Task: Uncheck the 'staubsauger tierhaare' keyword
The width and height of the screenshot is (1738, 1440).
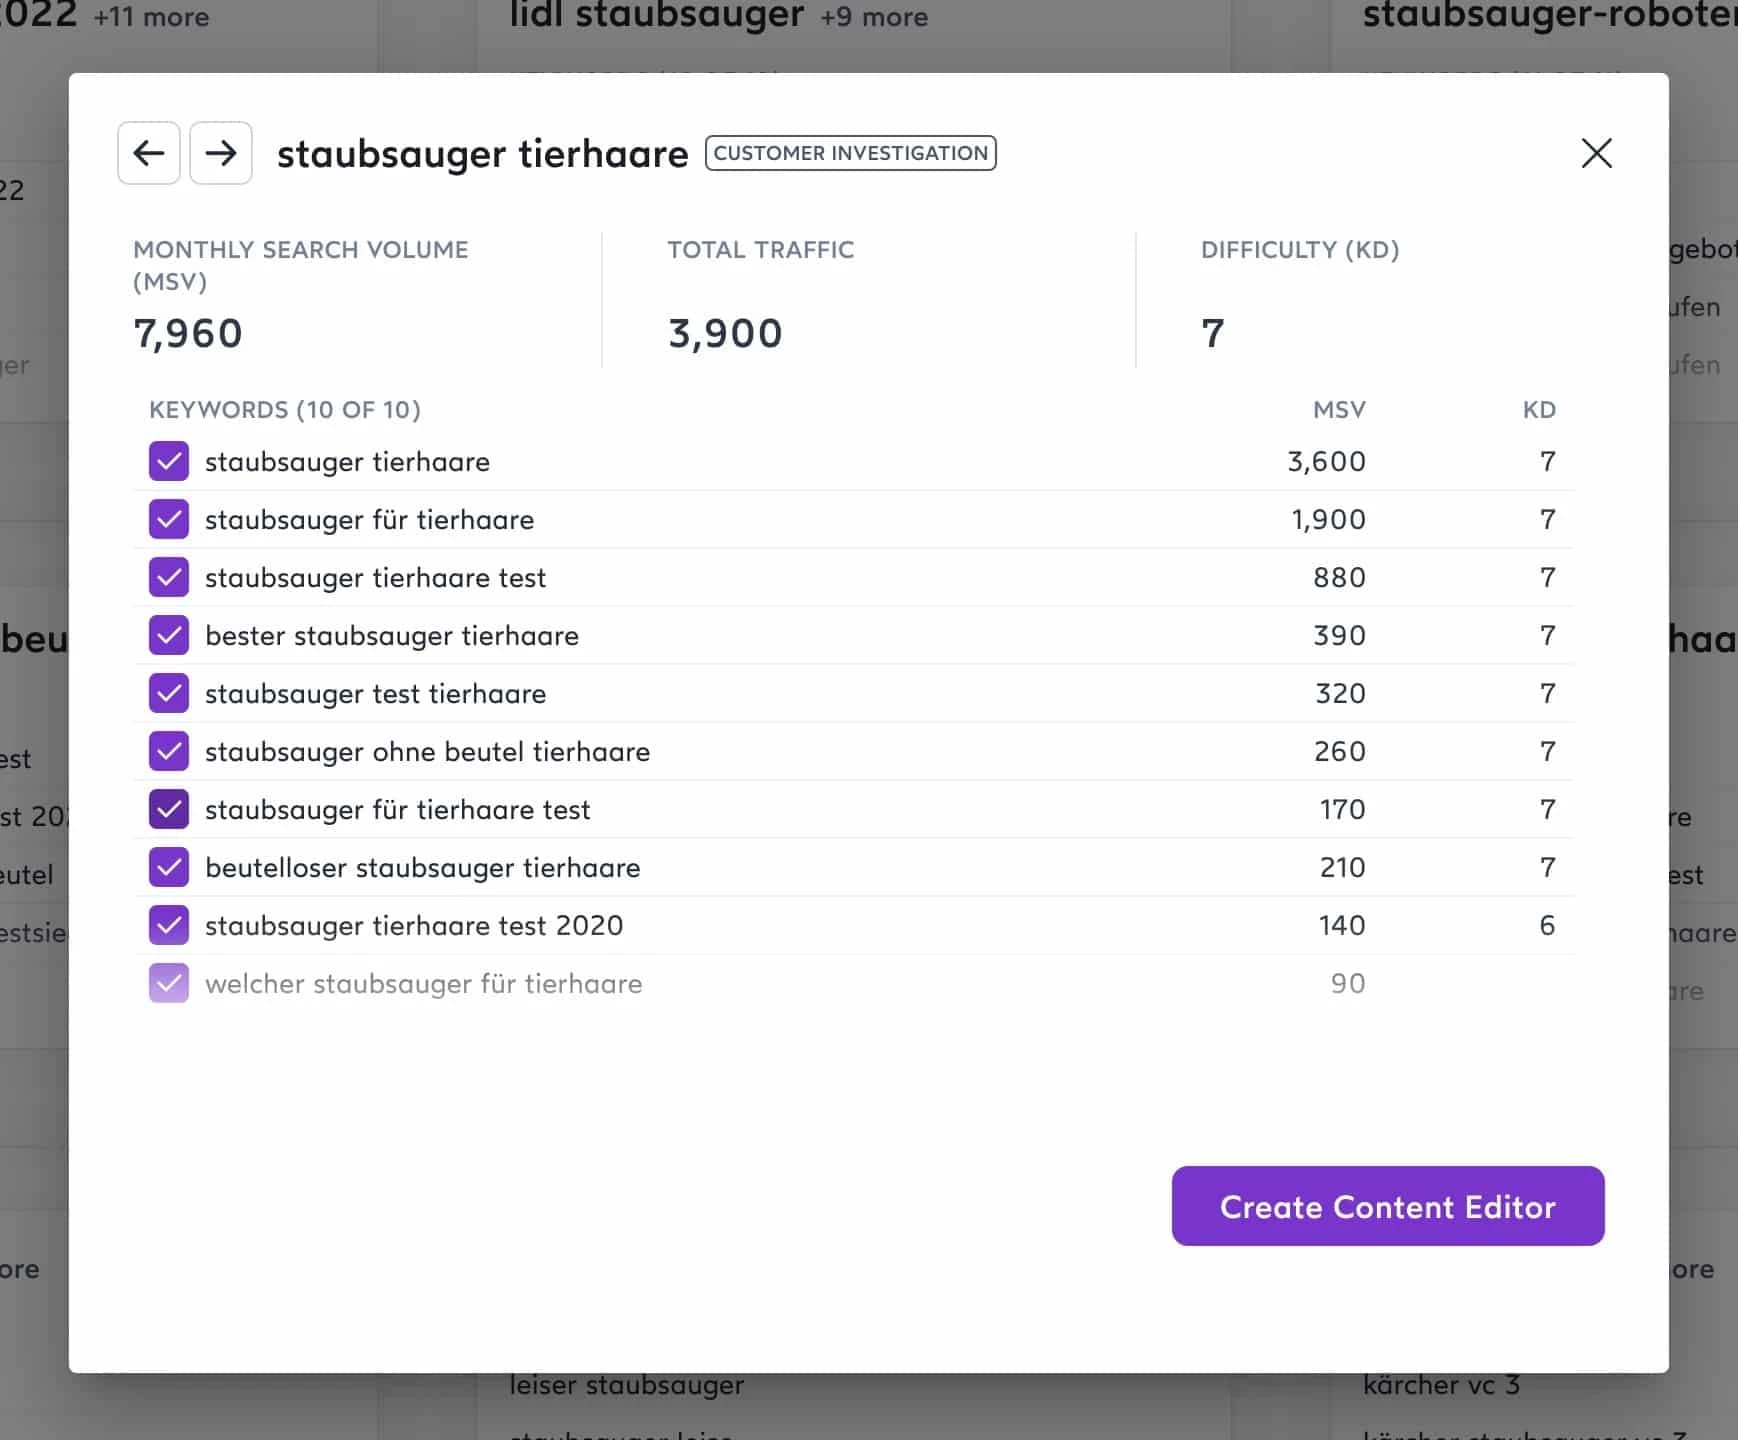Action: (x=169, y=461)
